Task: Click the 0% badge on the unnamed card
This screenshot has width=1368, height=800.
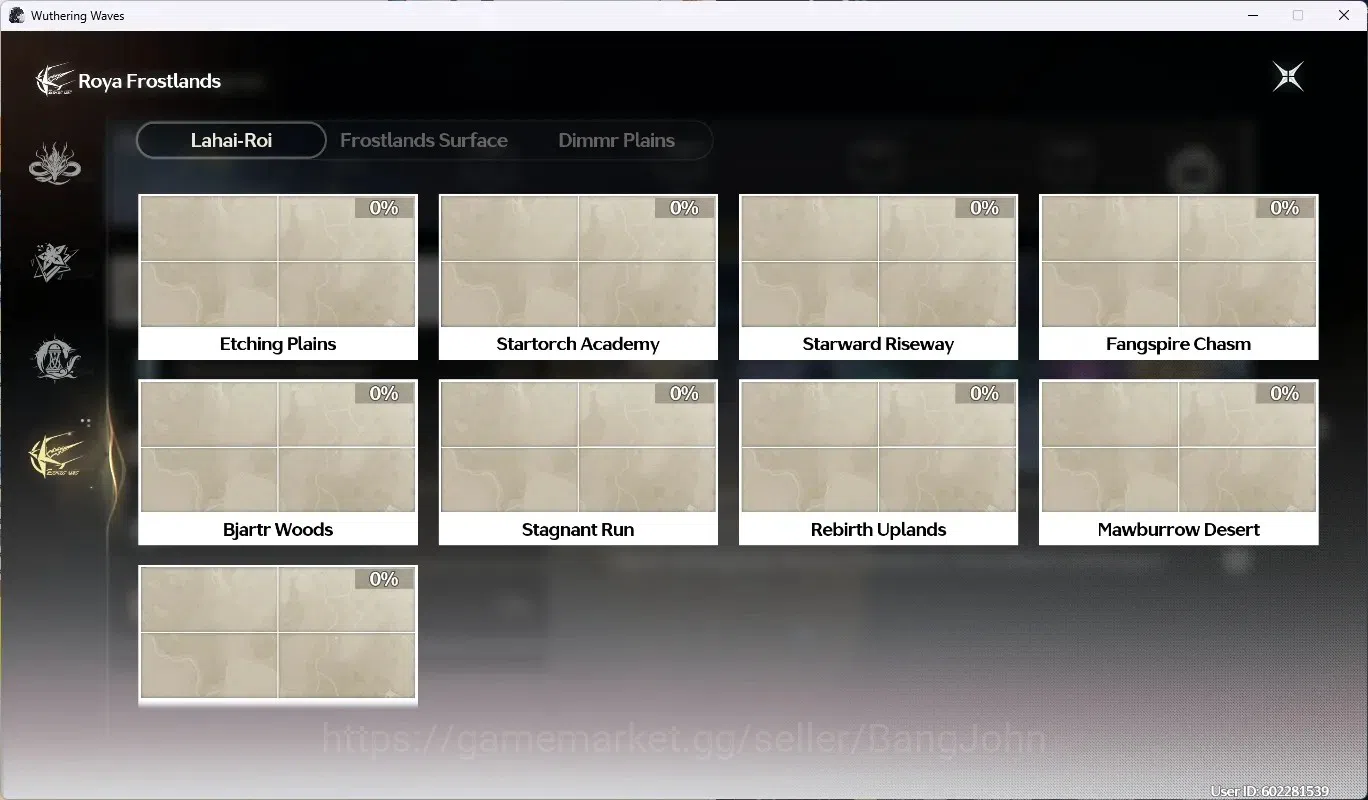Action: [x=384, y=579]
